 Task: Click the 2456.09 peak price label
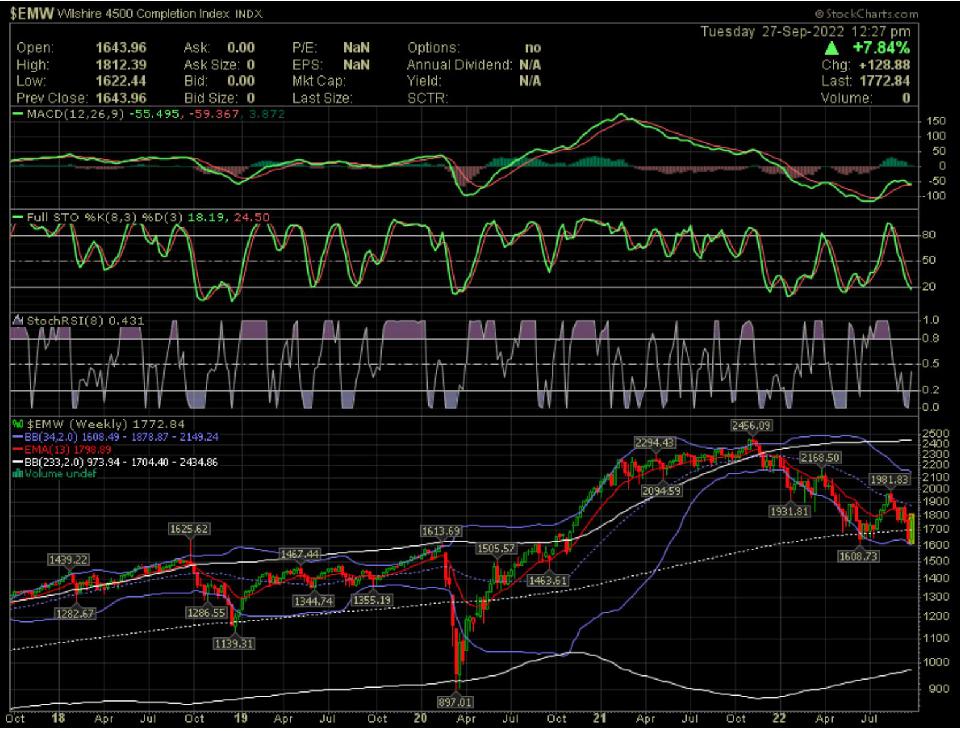751,425
